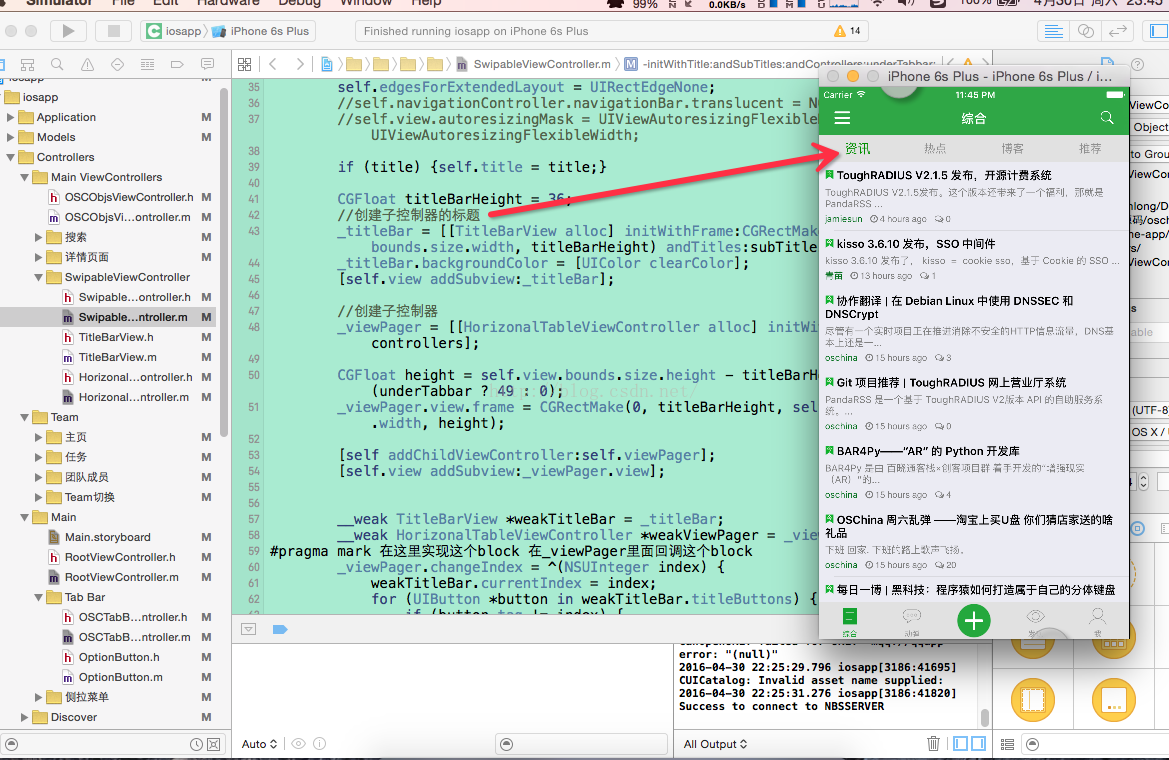Show recently modified files clock filter
The height and width of the screenshot is (760, 1169).
(x=196, y=744)
